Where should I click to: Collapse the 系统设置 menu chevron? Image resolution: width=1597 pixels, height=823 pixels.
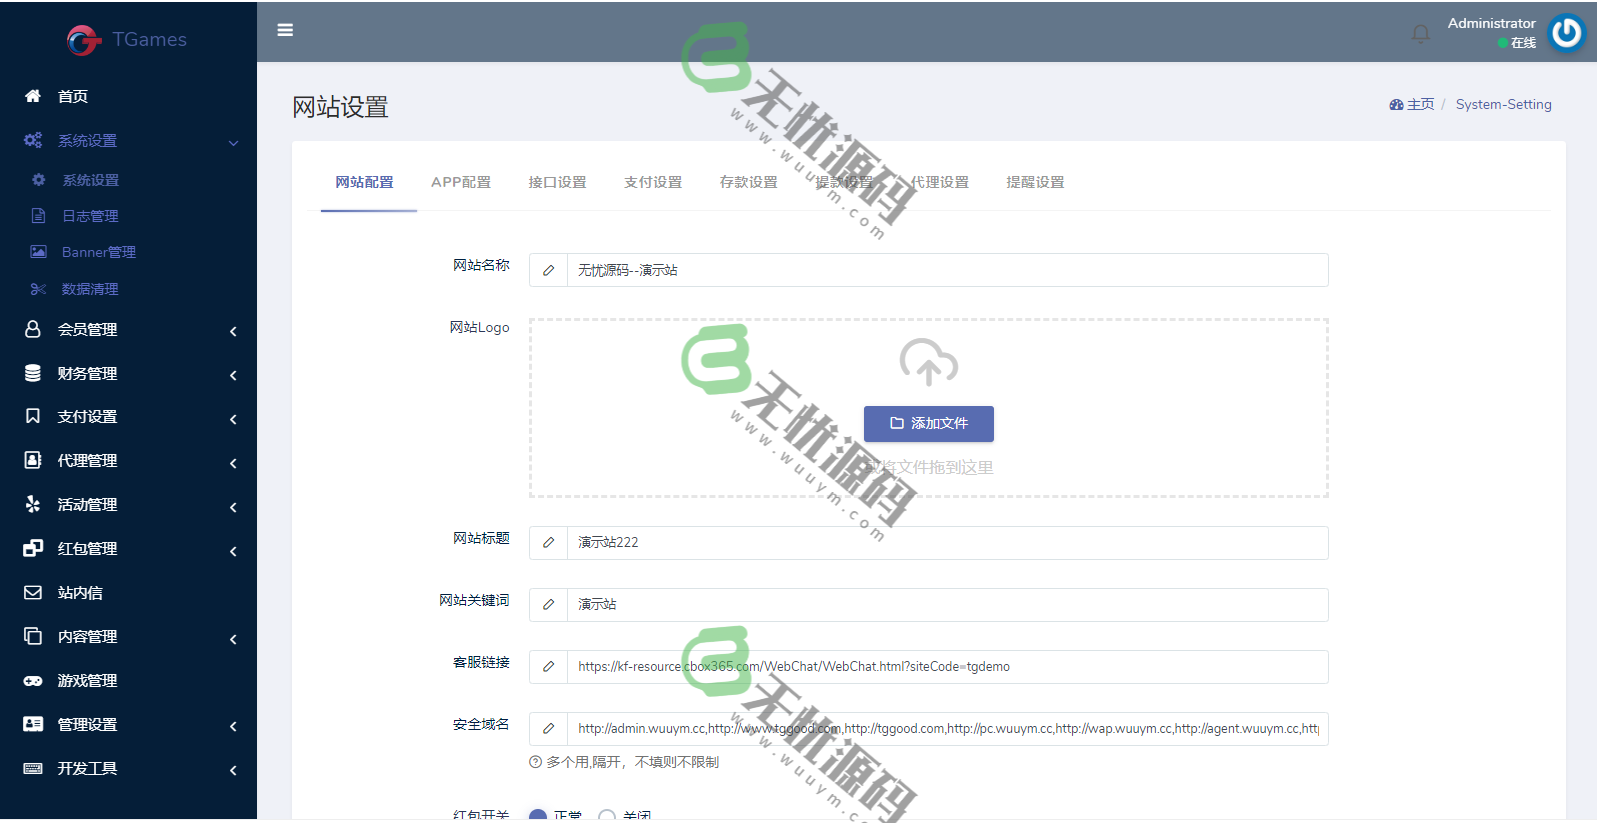(233, 142)
